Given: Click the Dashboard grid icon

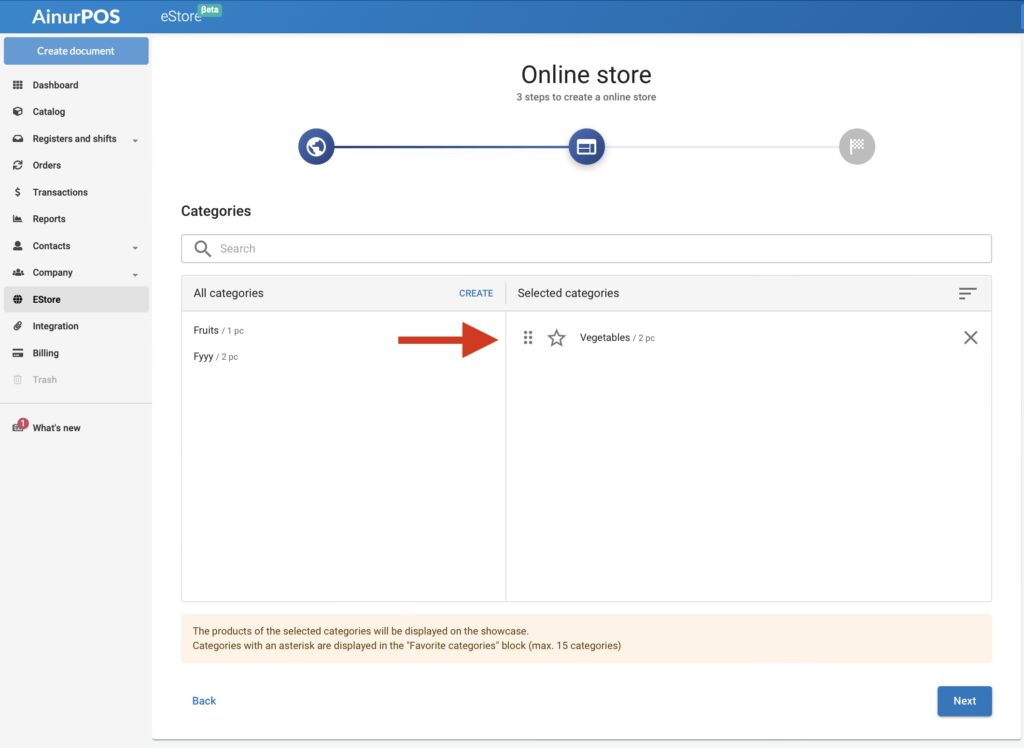Looking at the screenshot, I should click(18, 85).
